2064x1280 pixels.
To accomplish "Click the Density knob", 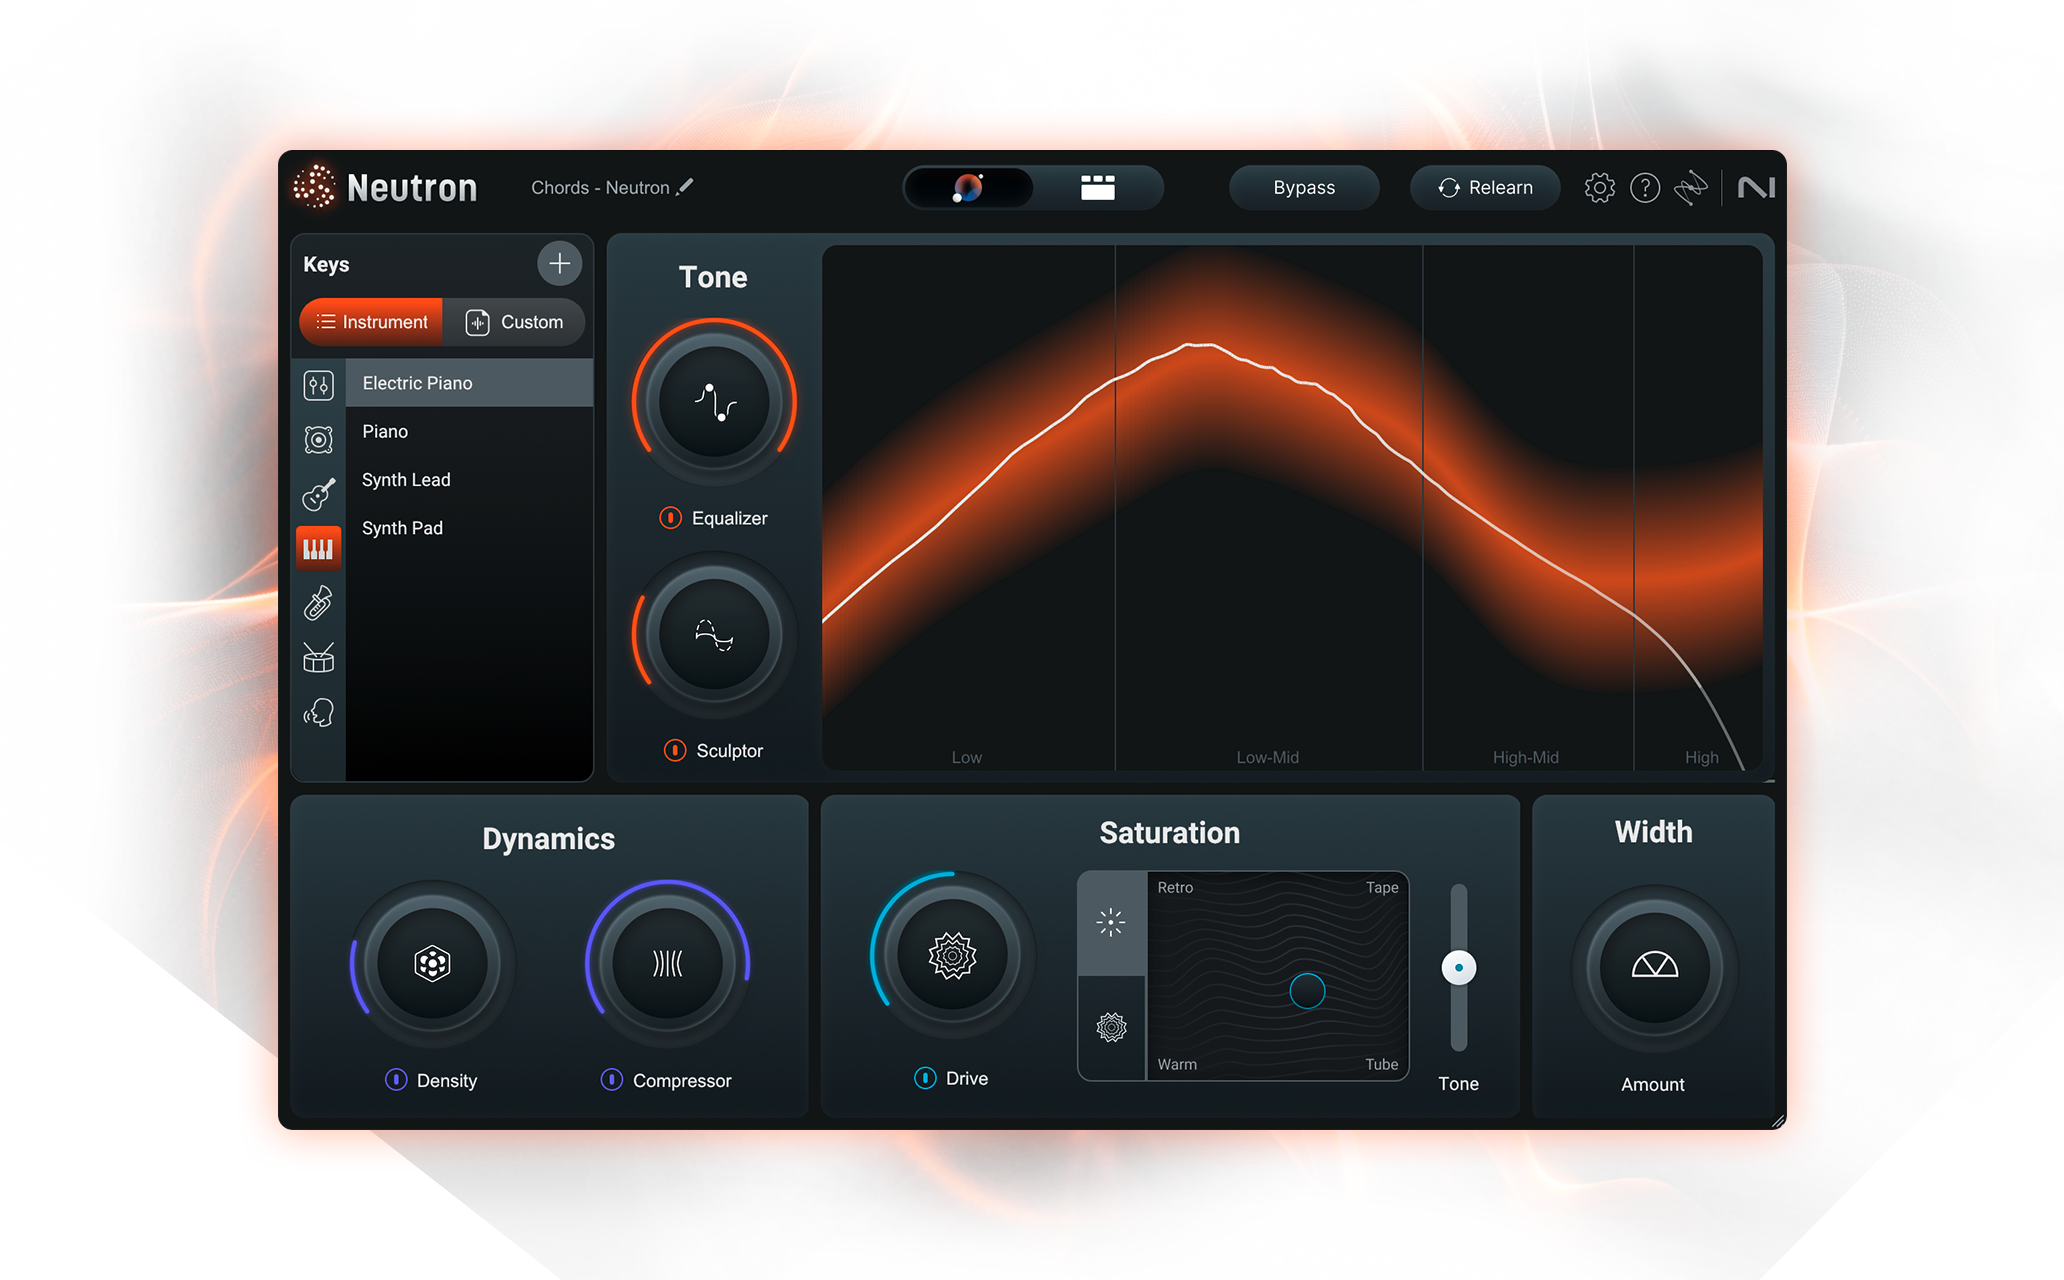I will (x=432, y=963).
